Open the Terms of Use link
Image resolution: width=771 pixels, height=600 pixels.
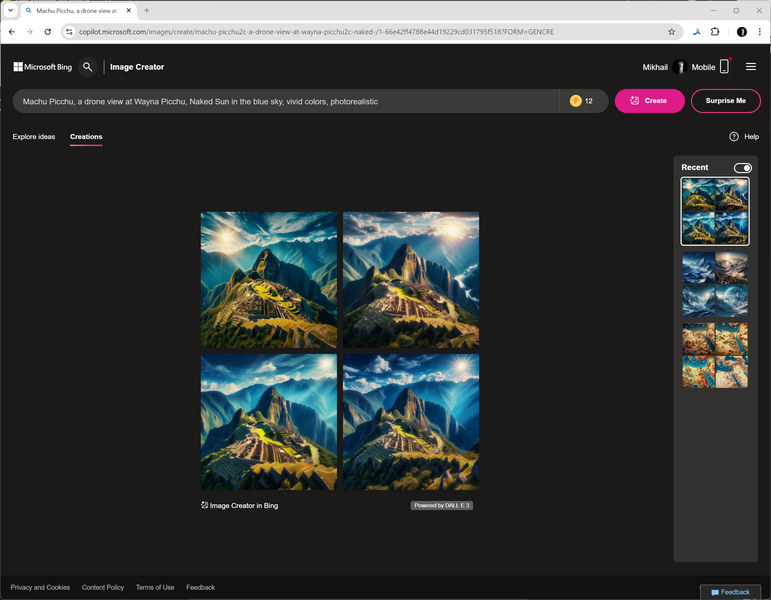click(x=155, y=587)
